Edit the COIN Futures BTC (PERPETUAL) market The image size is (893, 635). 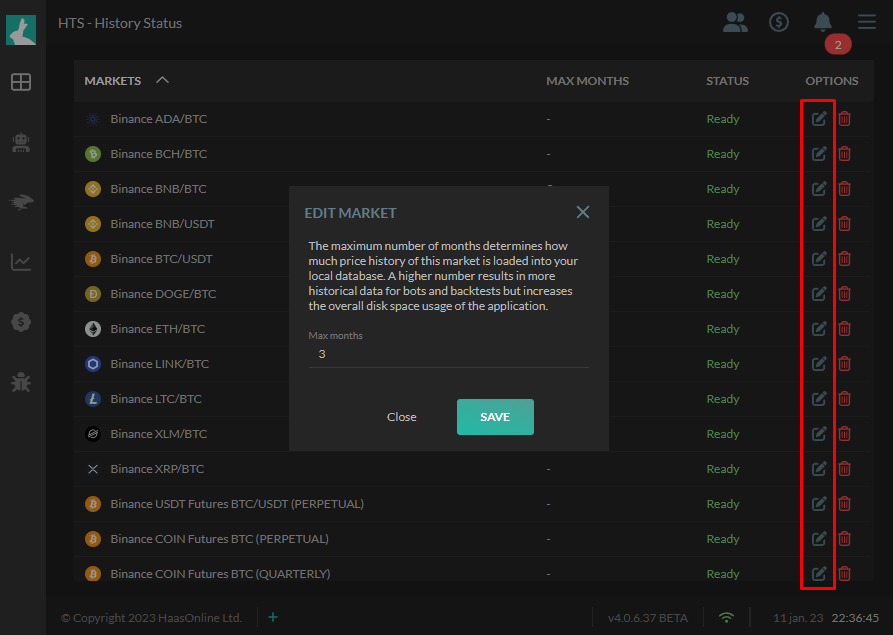tap(819, 539)
